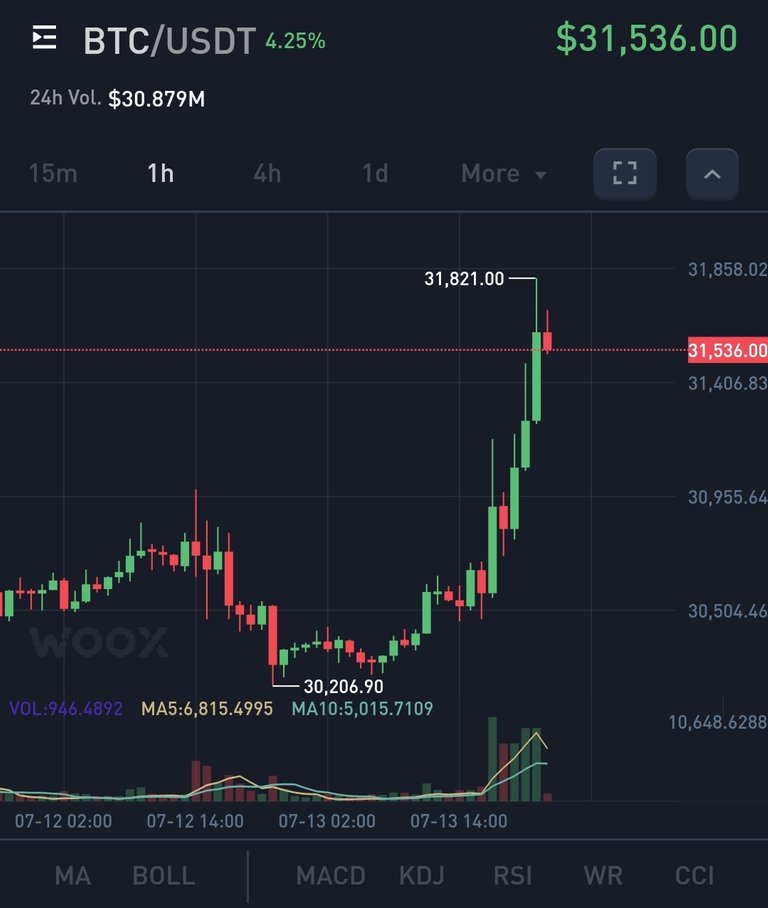Image resolution: width=768 pixels, height=908 pixels.
Task: Turn on the WR indicator
Action: [602, 876]
